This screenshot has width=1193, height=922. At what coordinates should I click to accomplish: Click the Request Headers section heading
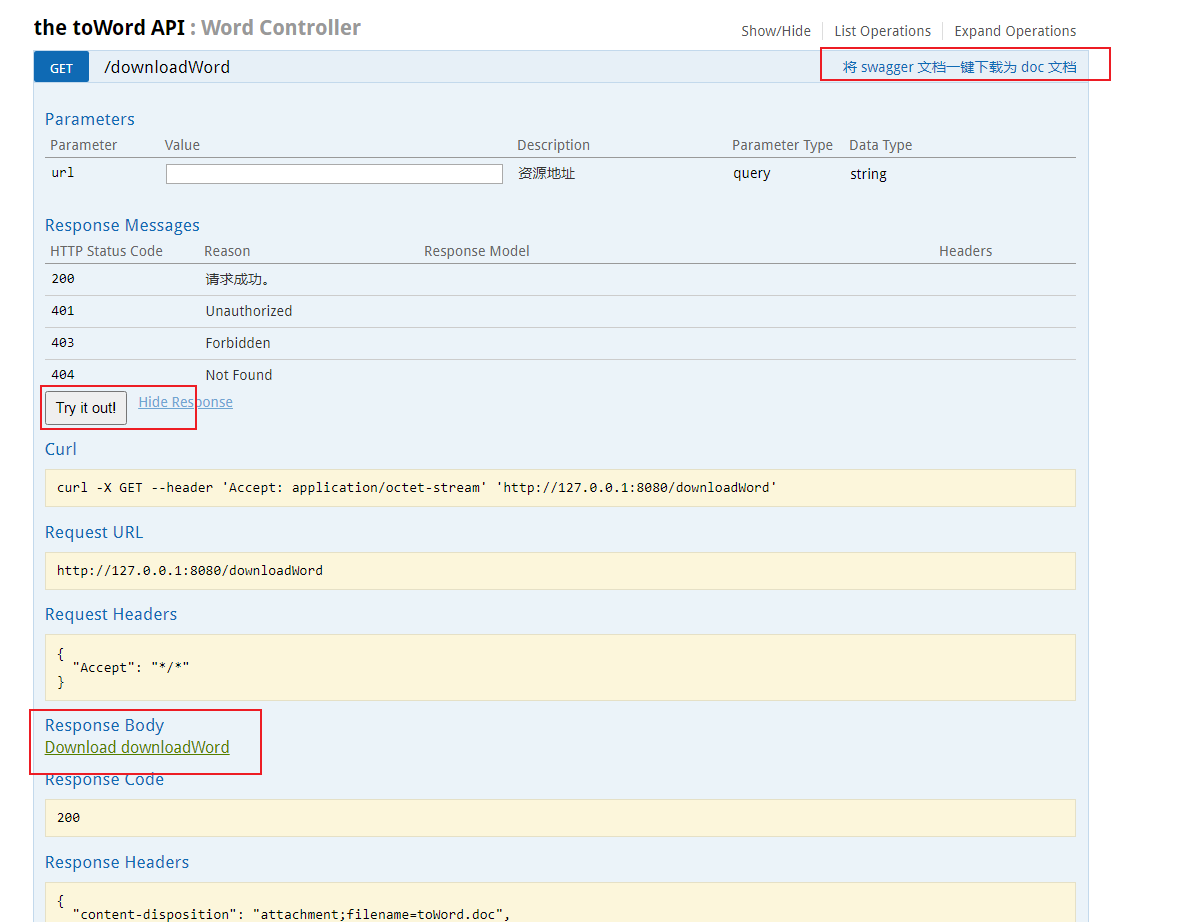111,615
